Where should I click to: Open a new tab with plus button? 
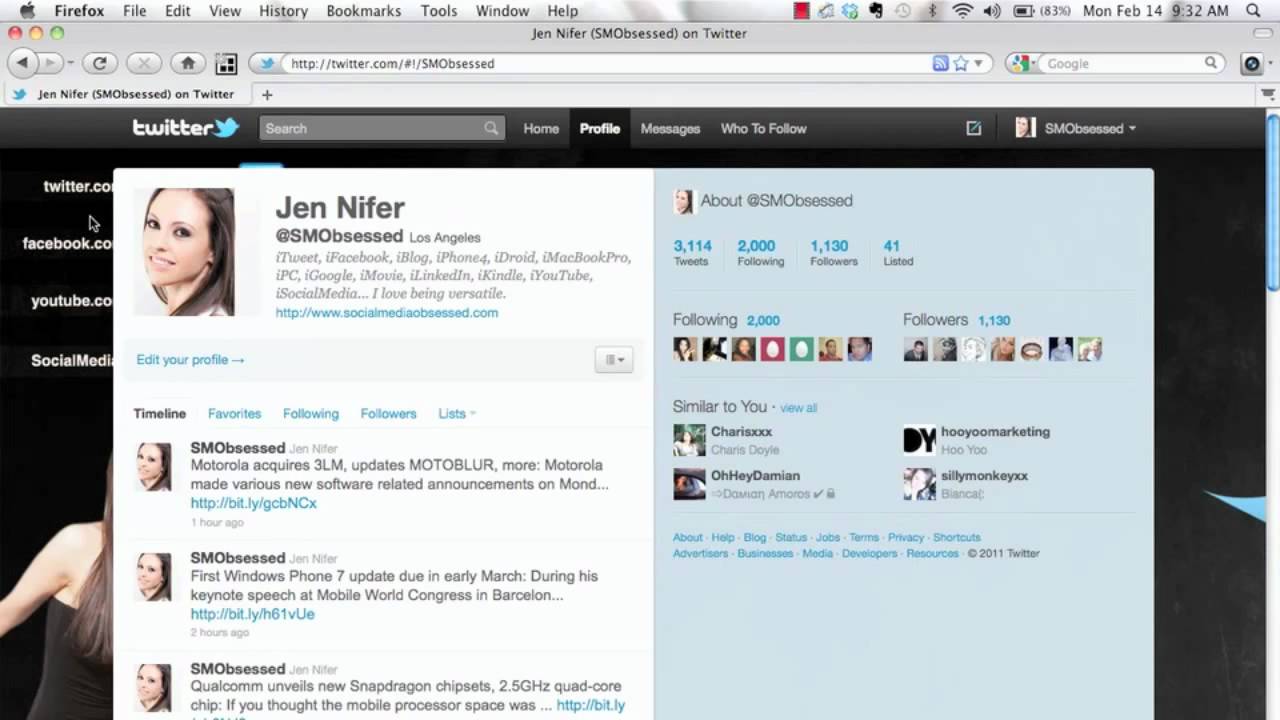[x=267, y=95]
